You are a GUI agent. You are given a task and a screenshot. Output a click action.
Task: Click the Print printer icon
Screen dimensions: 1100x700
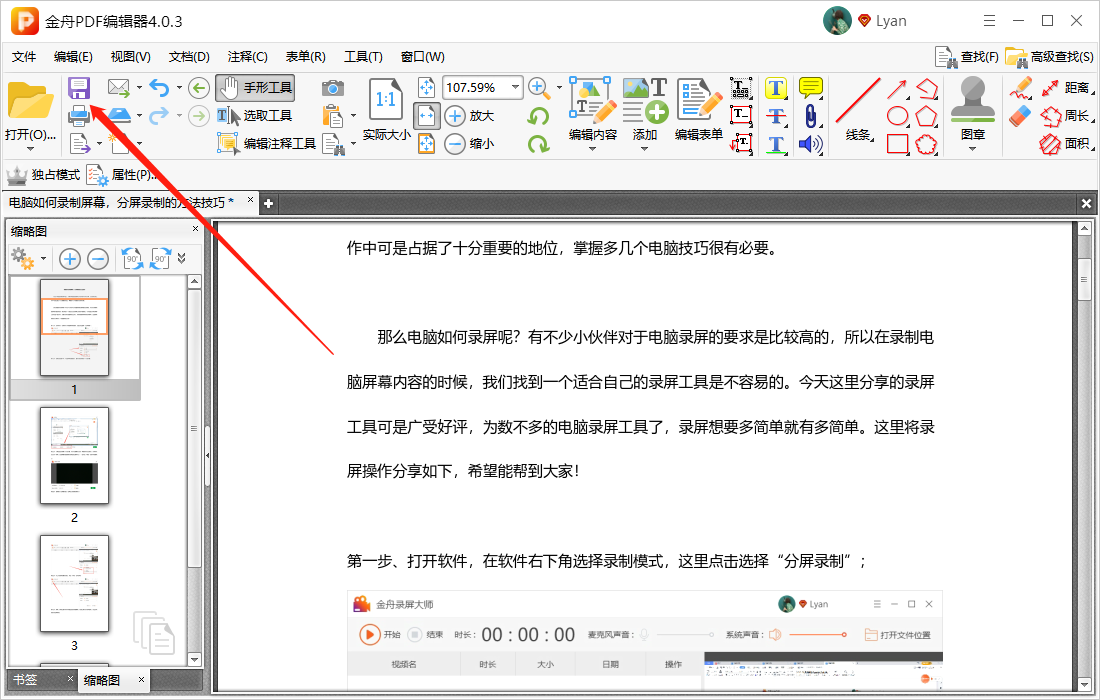[79, 115]
